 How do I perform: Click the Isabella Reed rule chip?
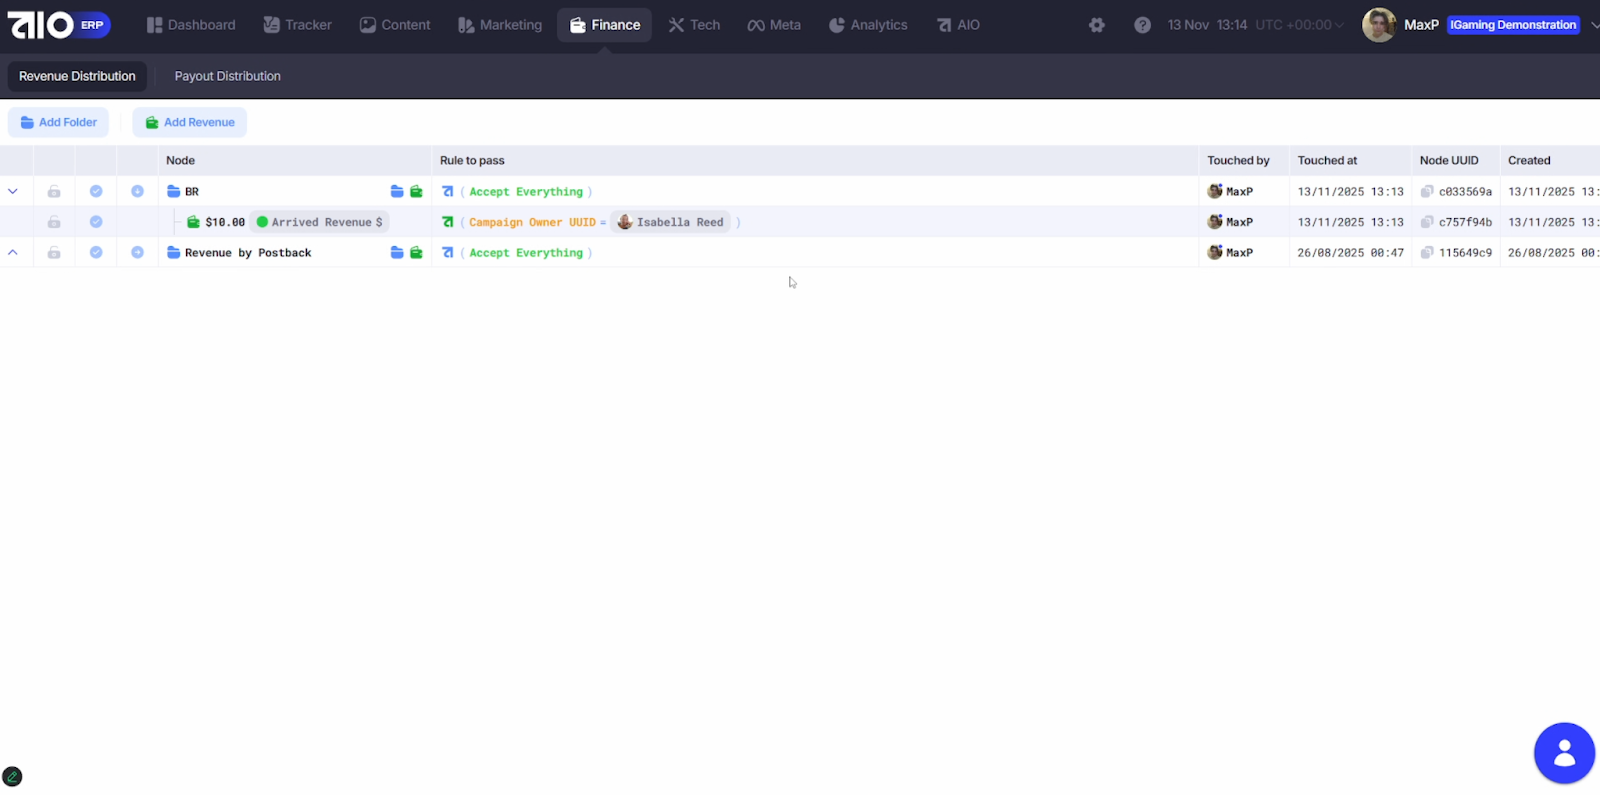pos(670,222)
